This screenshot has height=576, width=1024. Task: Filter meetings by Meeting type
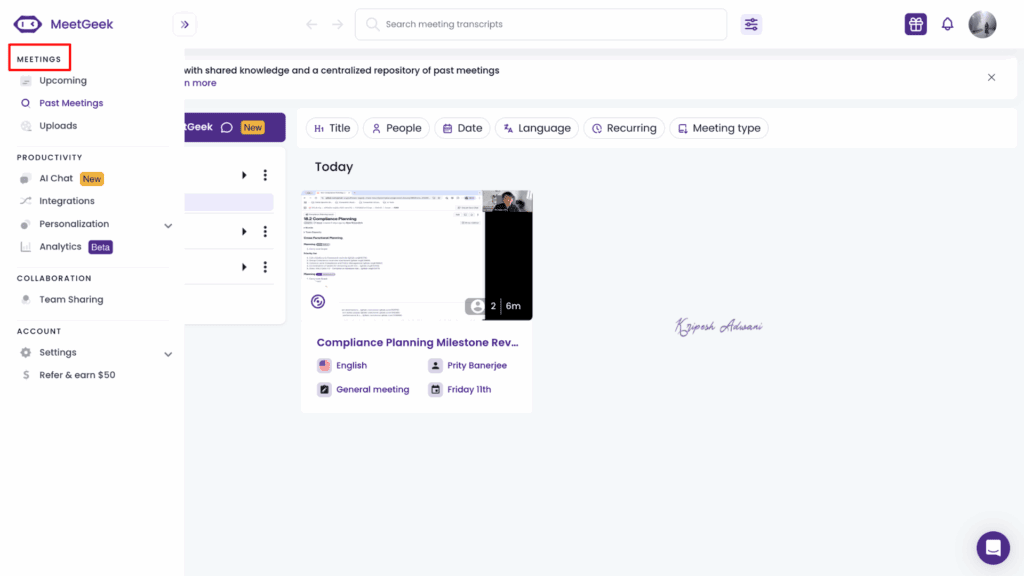pos(718,127)
